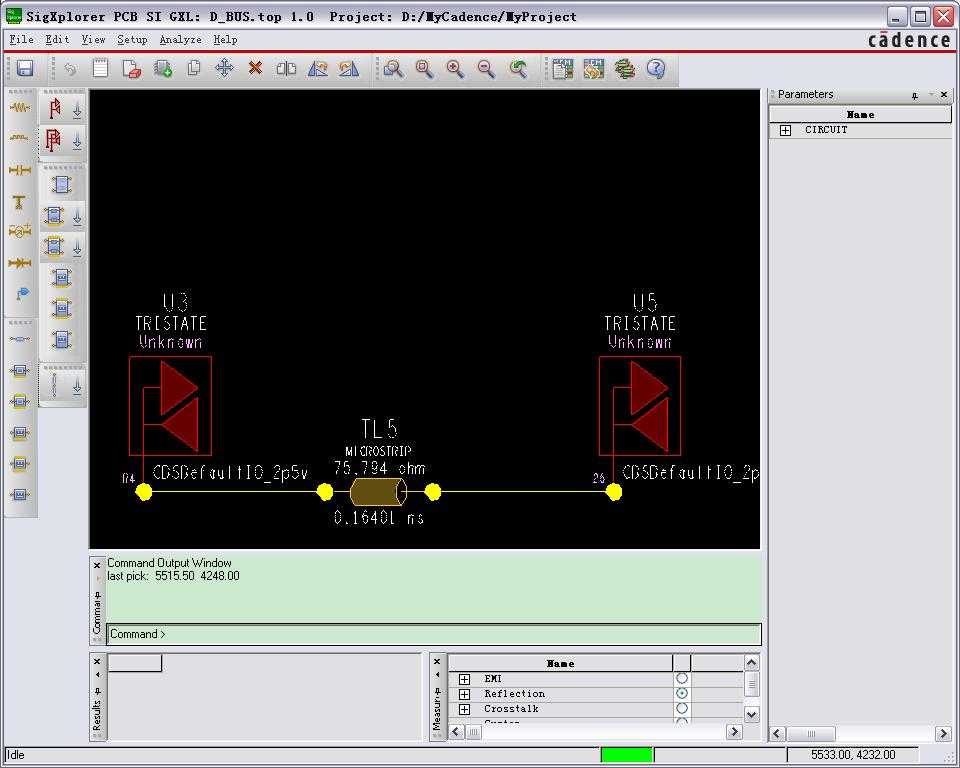Open the Analyze menu
Viewport: 960px width, 768px height.
[181, 39]
